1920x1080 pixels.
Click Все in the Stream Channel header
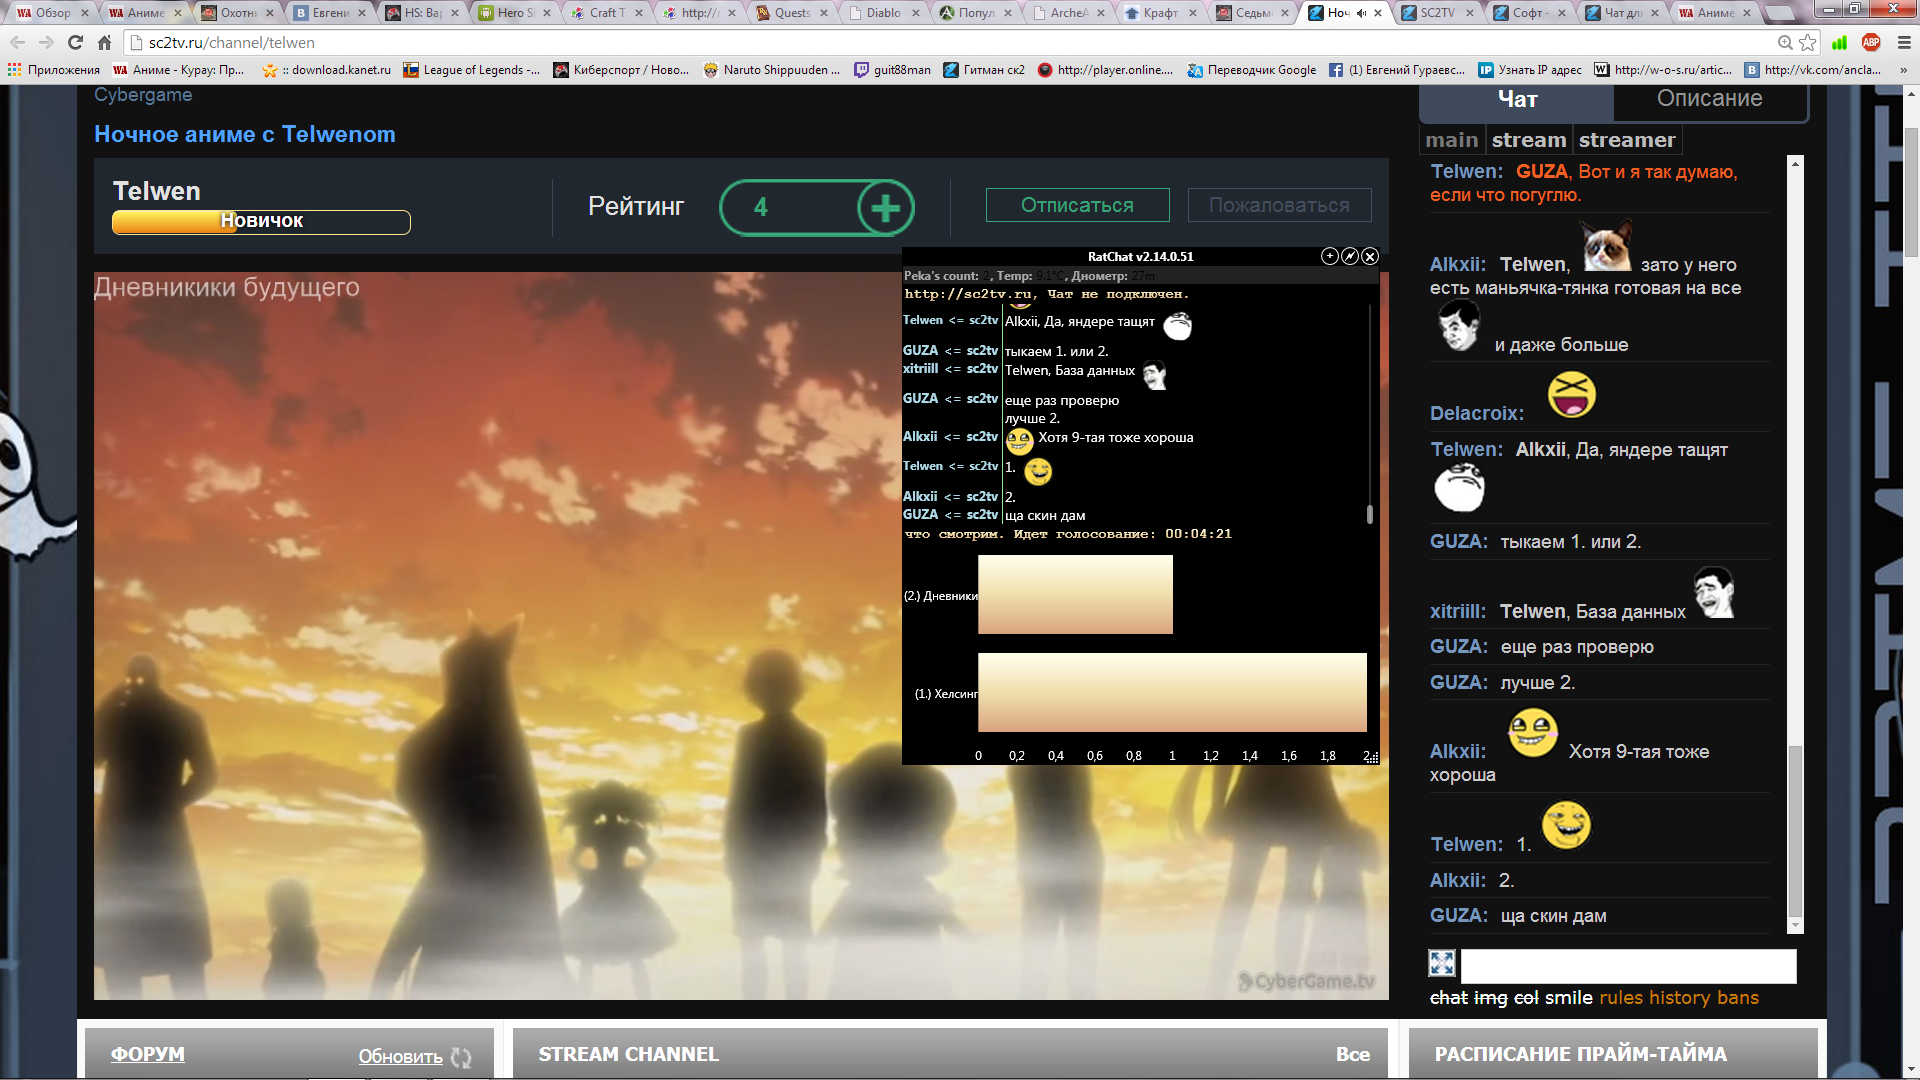click(1352, 1054)
